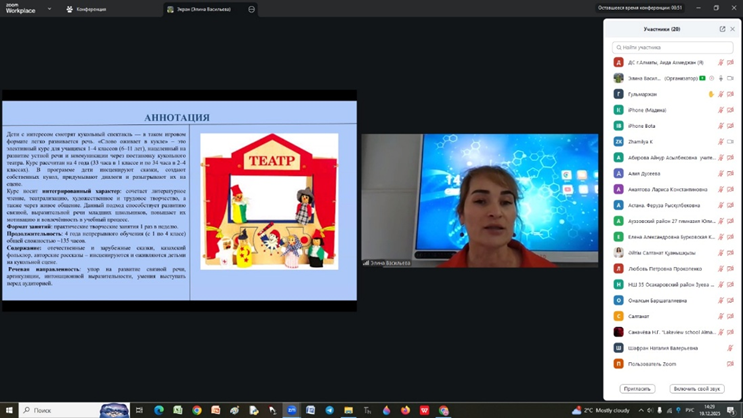Click the Zhamilya K camera icon
743x418 pixels.
pyautogui.click(x=731, y=142)
